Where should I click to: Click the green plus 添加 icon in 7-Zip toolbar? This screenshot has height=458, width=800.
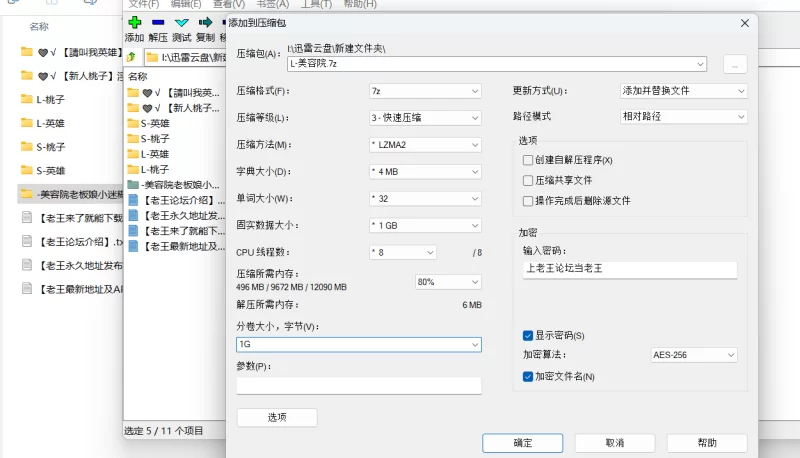tap(135, 22)
